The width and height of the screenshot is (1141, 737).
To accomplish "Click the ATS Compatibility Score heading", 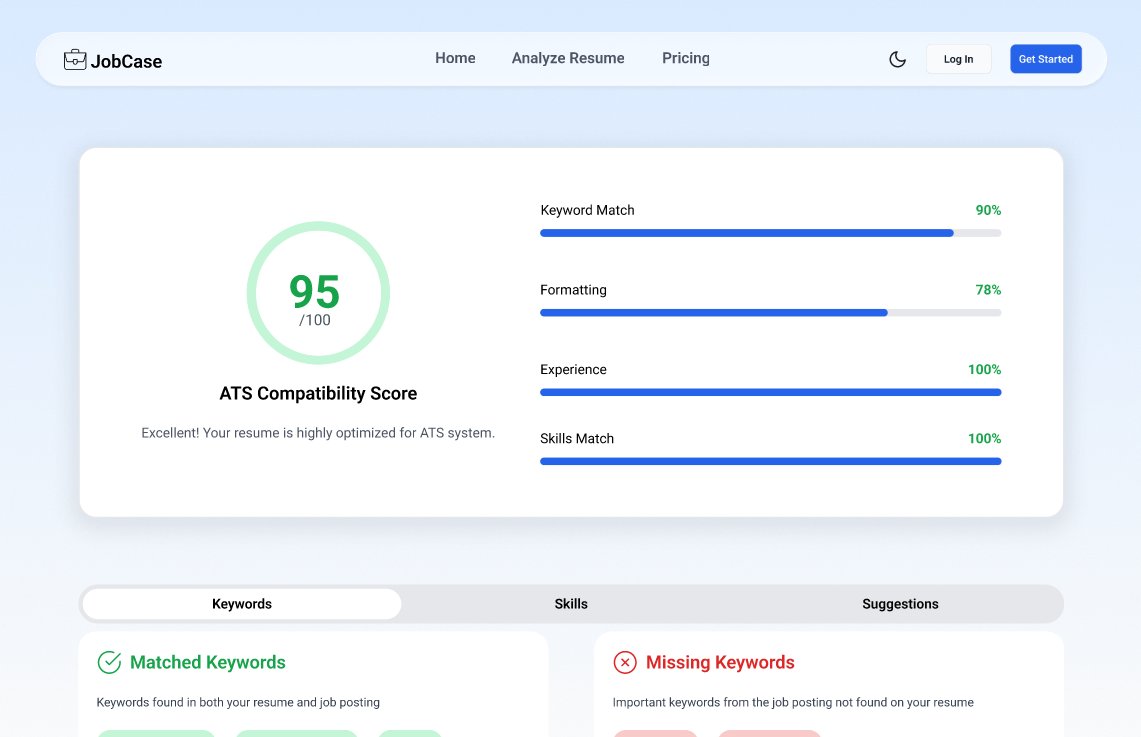I will tap(318, 393).
